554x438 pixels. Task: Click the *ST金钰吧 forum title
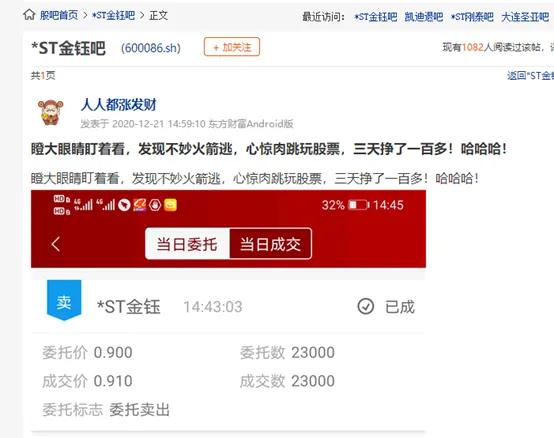coord(69,48)
